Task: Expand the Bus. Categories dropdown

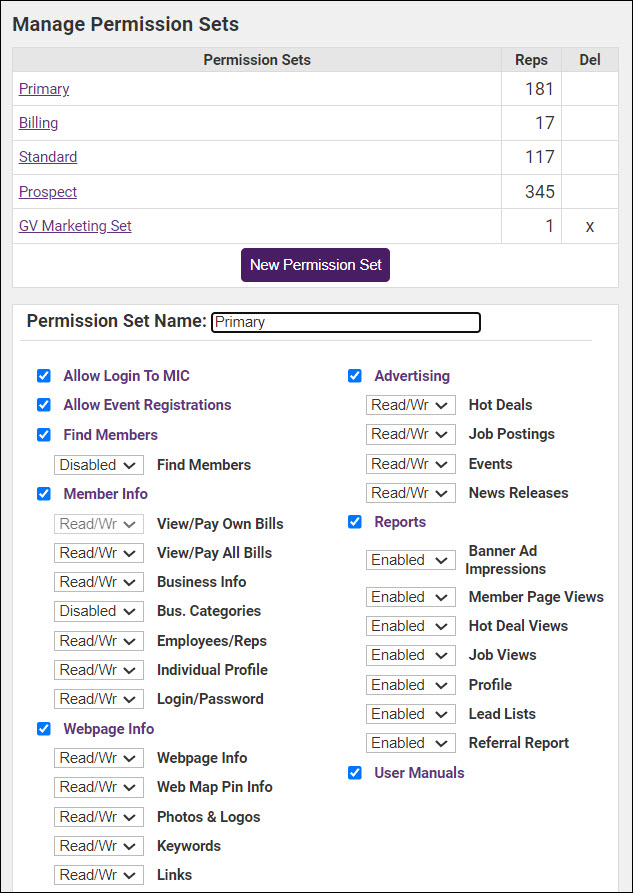Action: 99,611
